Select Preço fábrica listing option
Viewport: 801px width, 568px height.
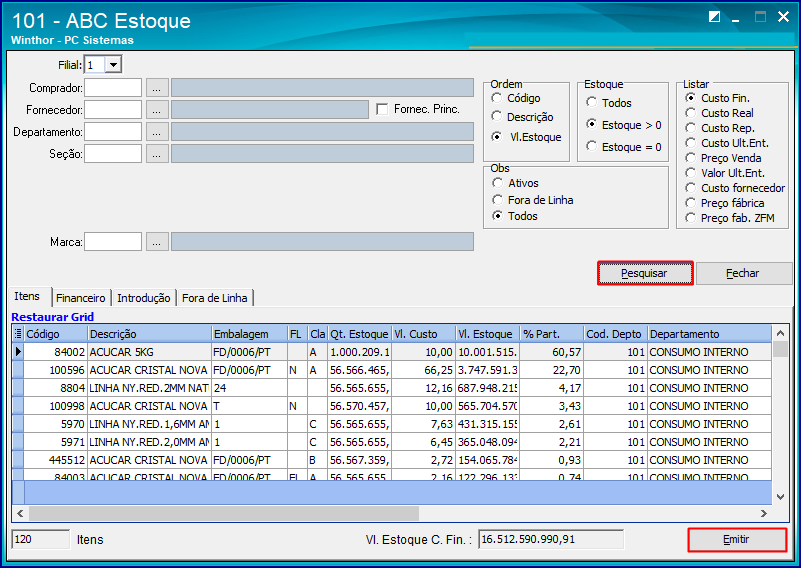[691, 203]
